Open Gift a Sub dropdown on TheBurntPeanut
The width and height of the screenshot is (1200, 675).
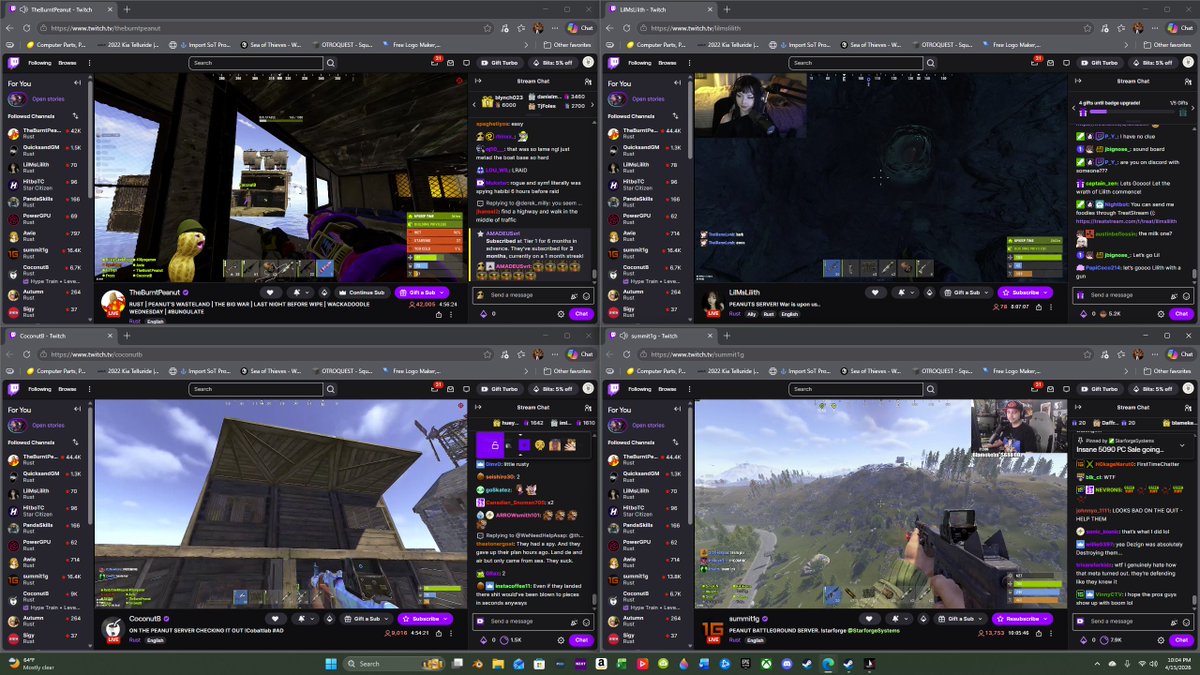coord(422,293)
